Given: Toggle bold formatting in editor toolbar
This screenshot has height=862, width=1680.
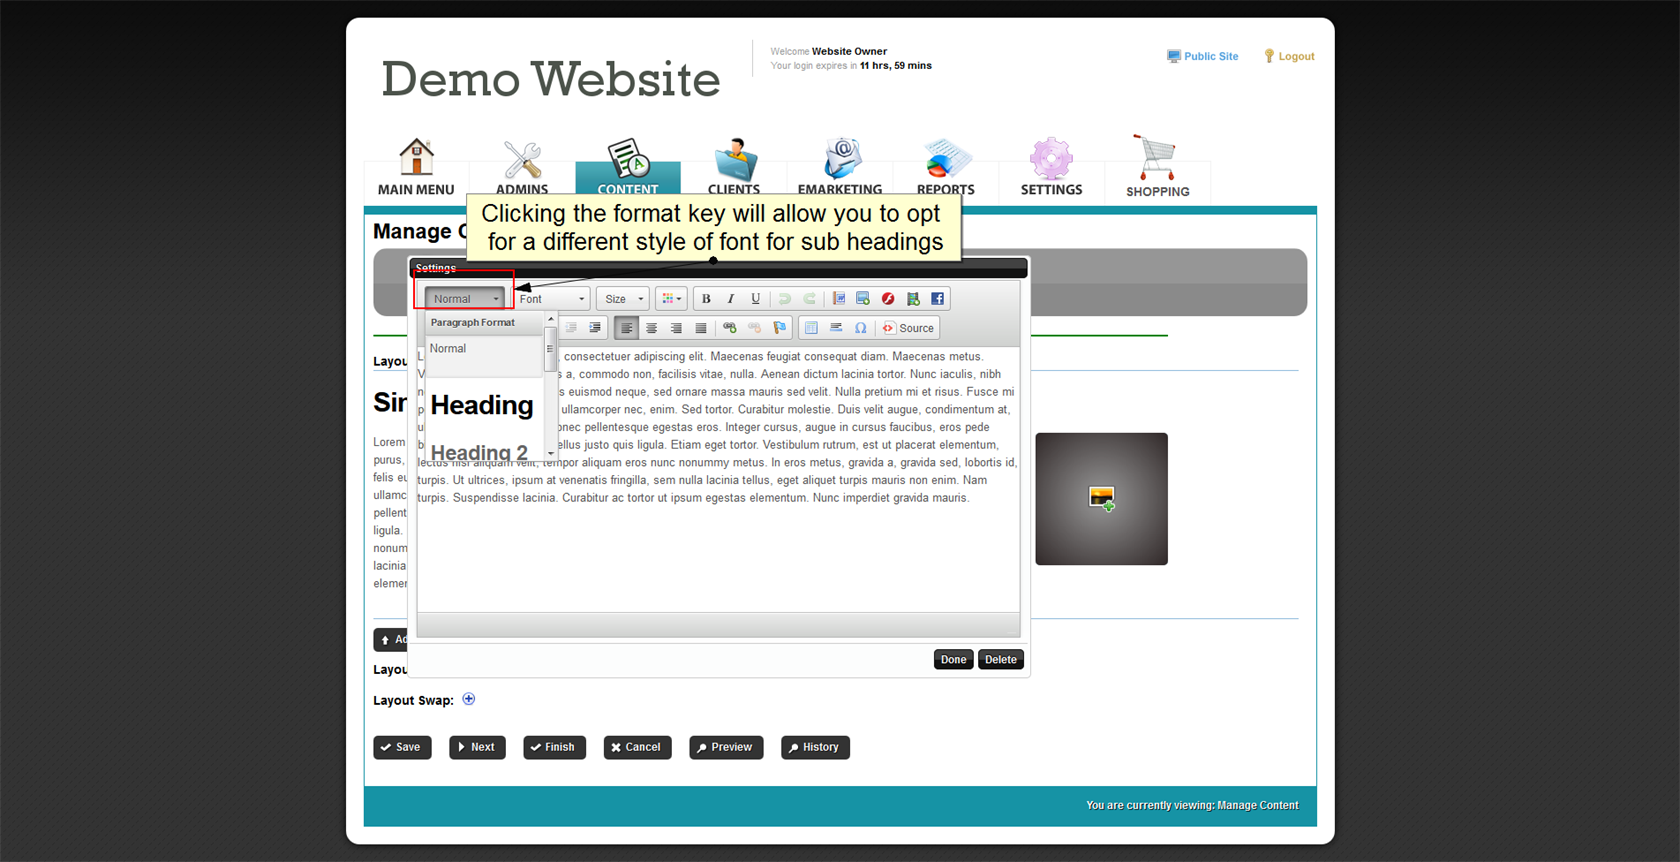Looking at the screenshot, I should tap(706, 299).
